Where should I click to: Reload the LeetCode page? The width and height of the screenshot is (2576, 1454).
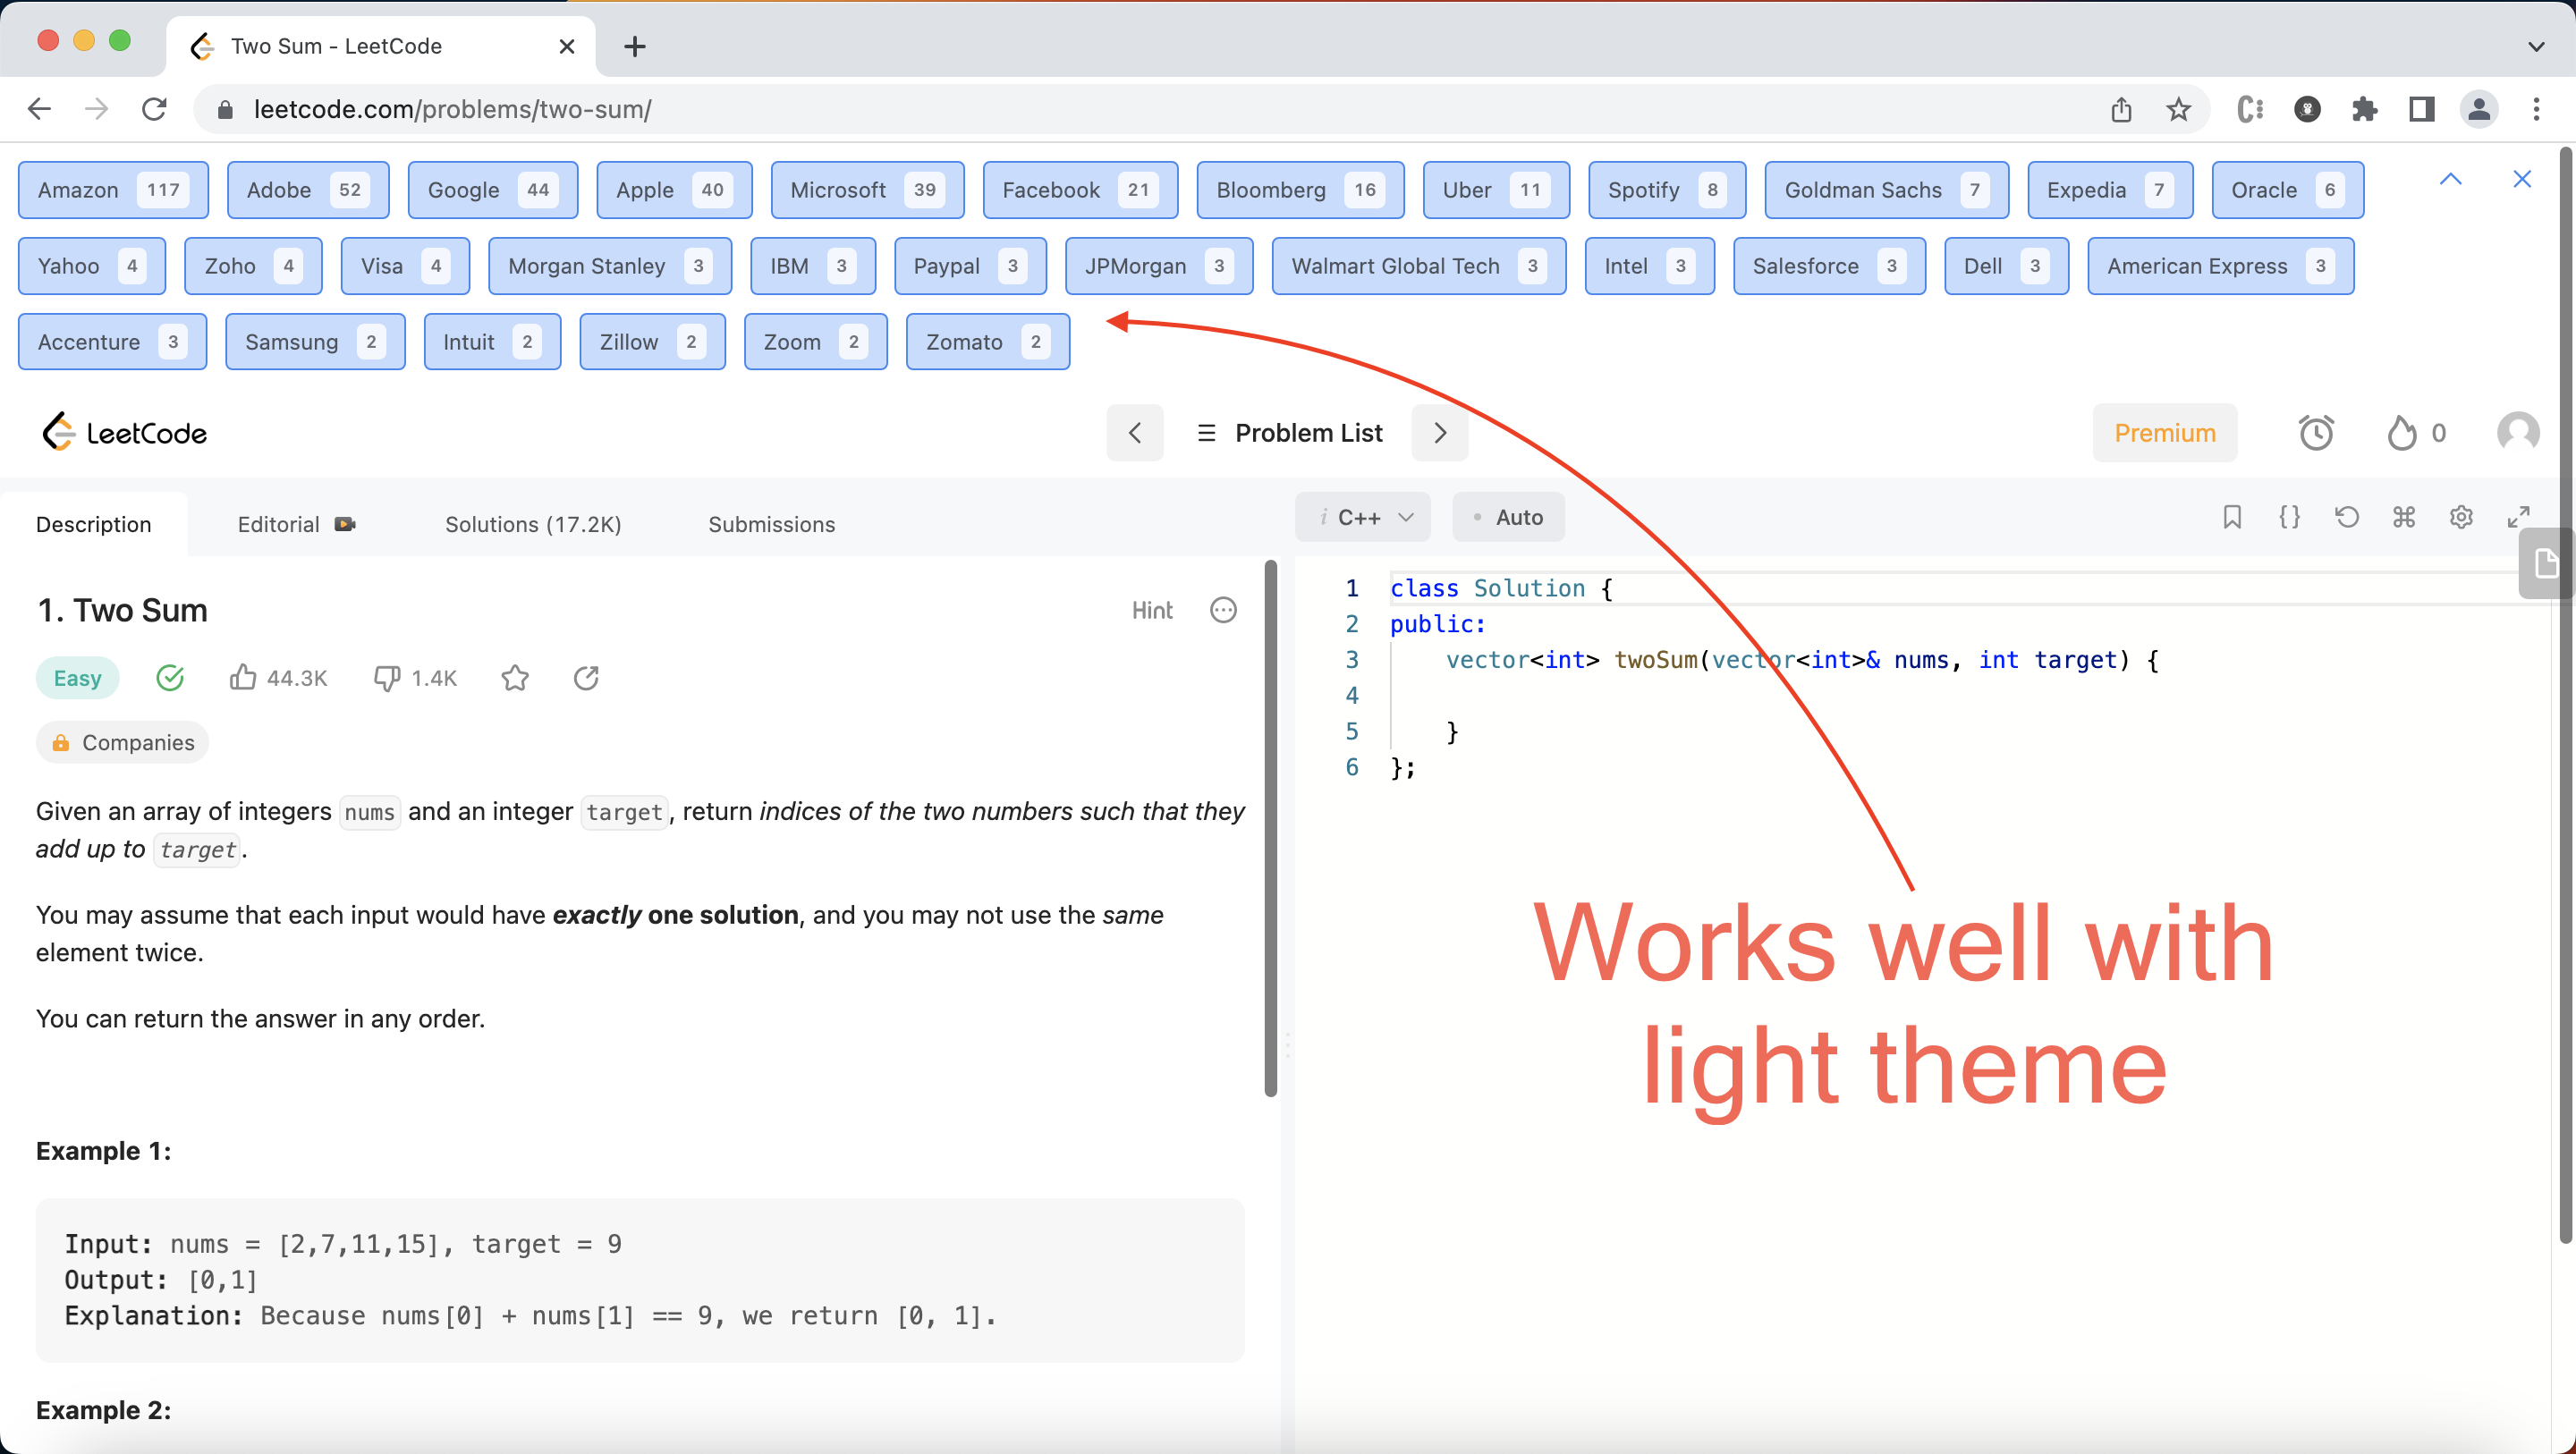154,109
